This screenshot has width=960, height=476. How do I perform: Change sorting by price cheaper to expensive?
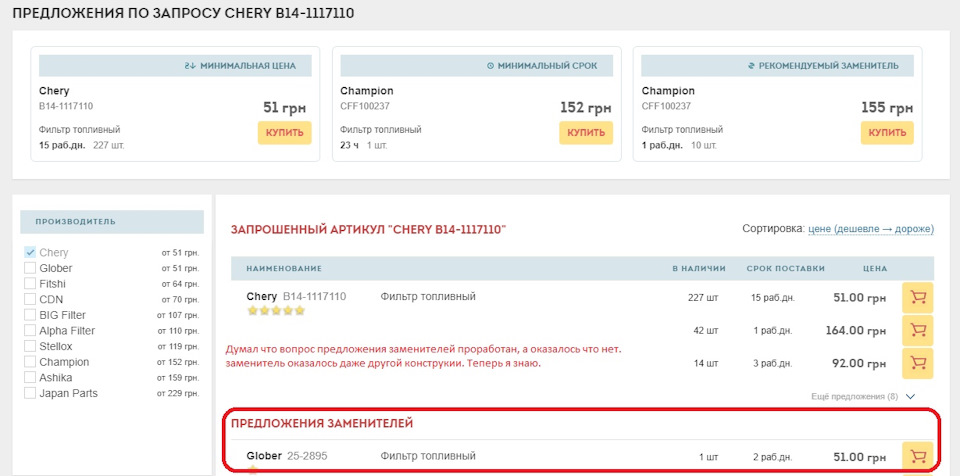(871, 229)
